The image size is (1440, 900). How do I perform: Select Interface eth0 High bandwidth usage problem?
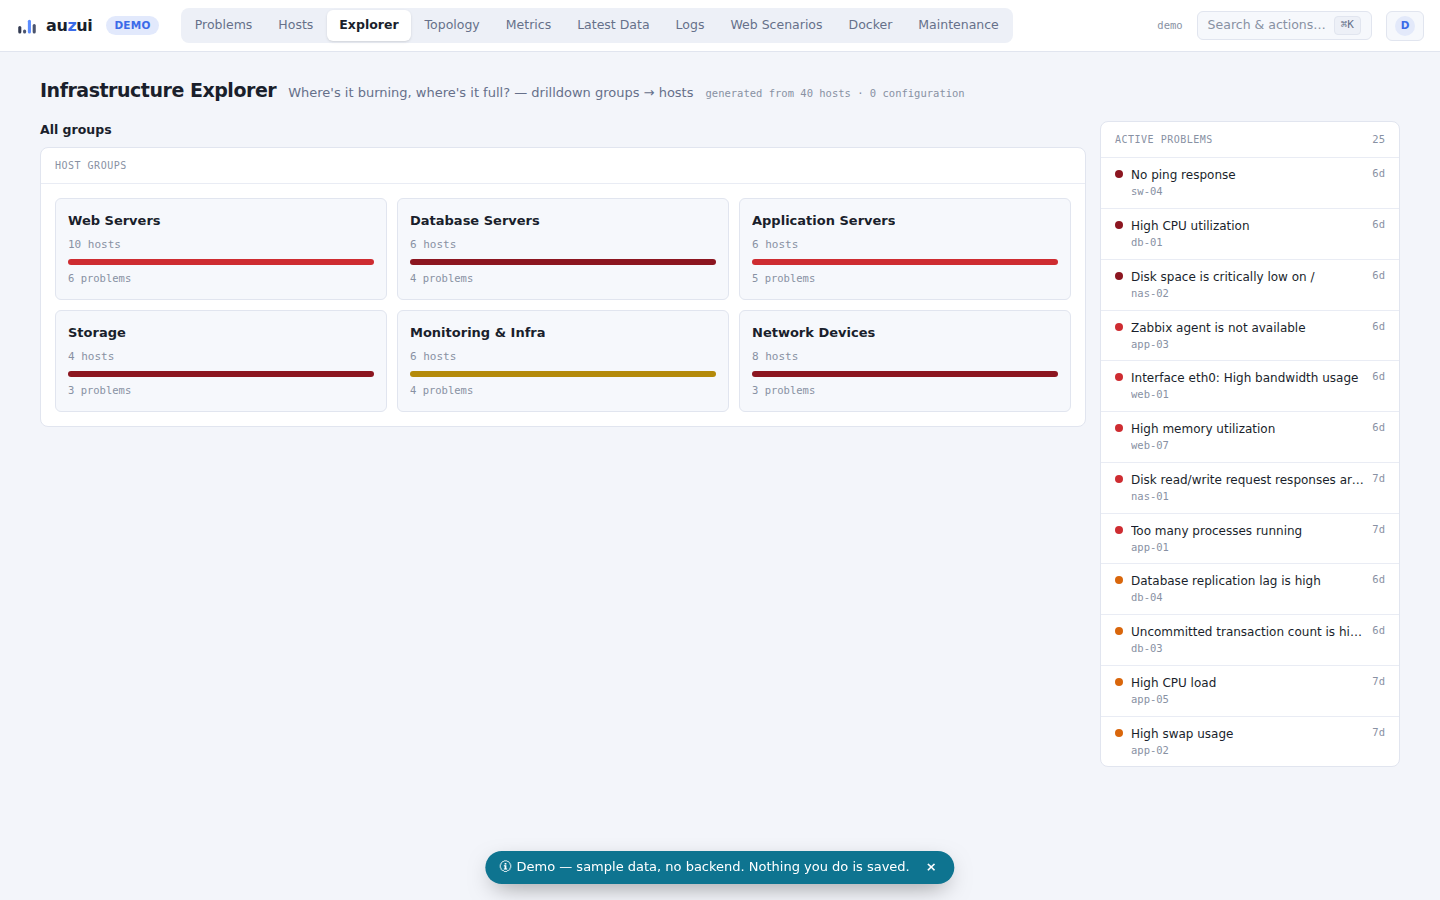tap(1250, 386)
